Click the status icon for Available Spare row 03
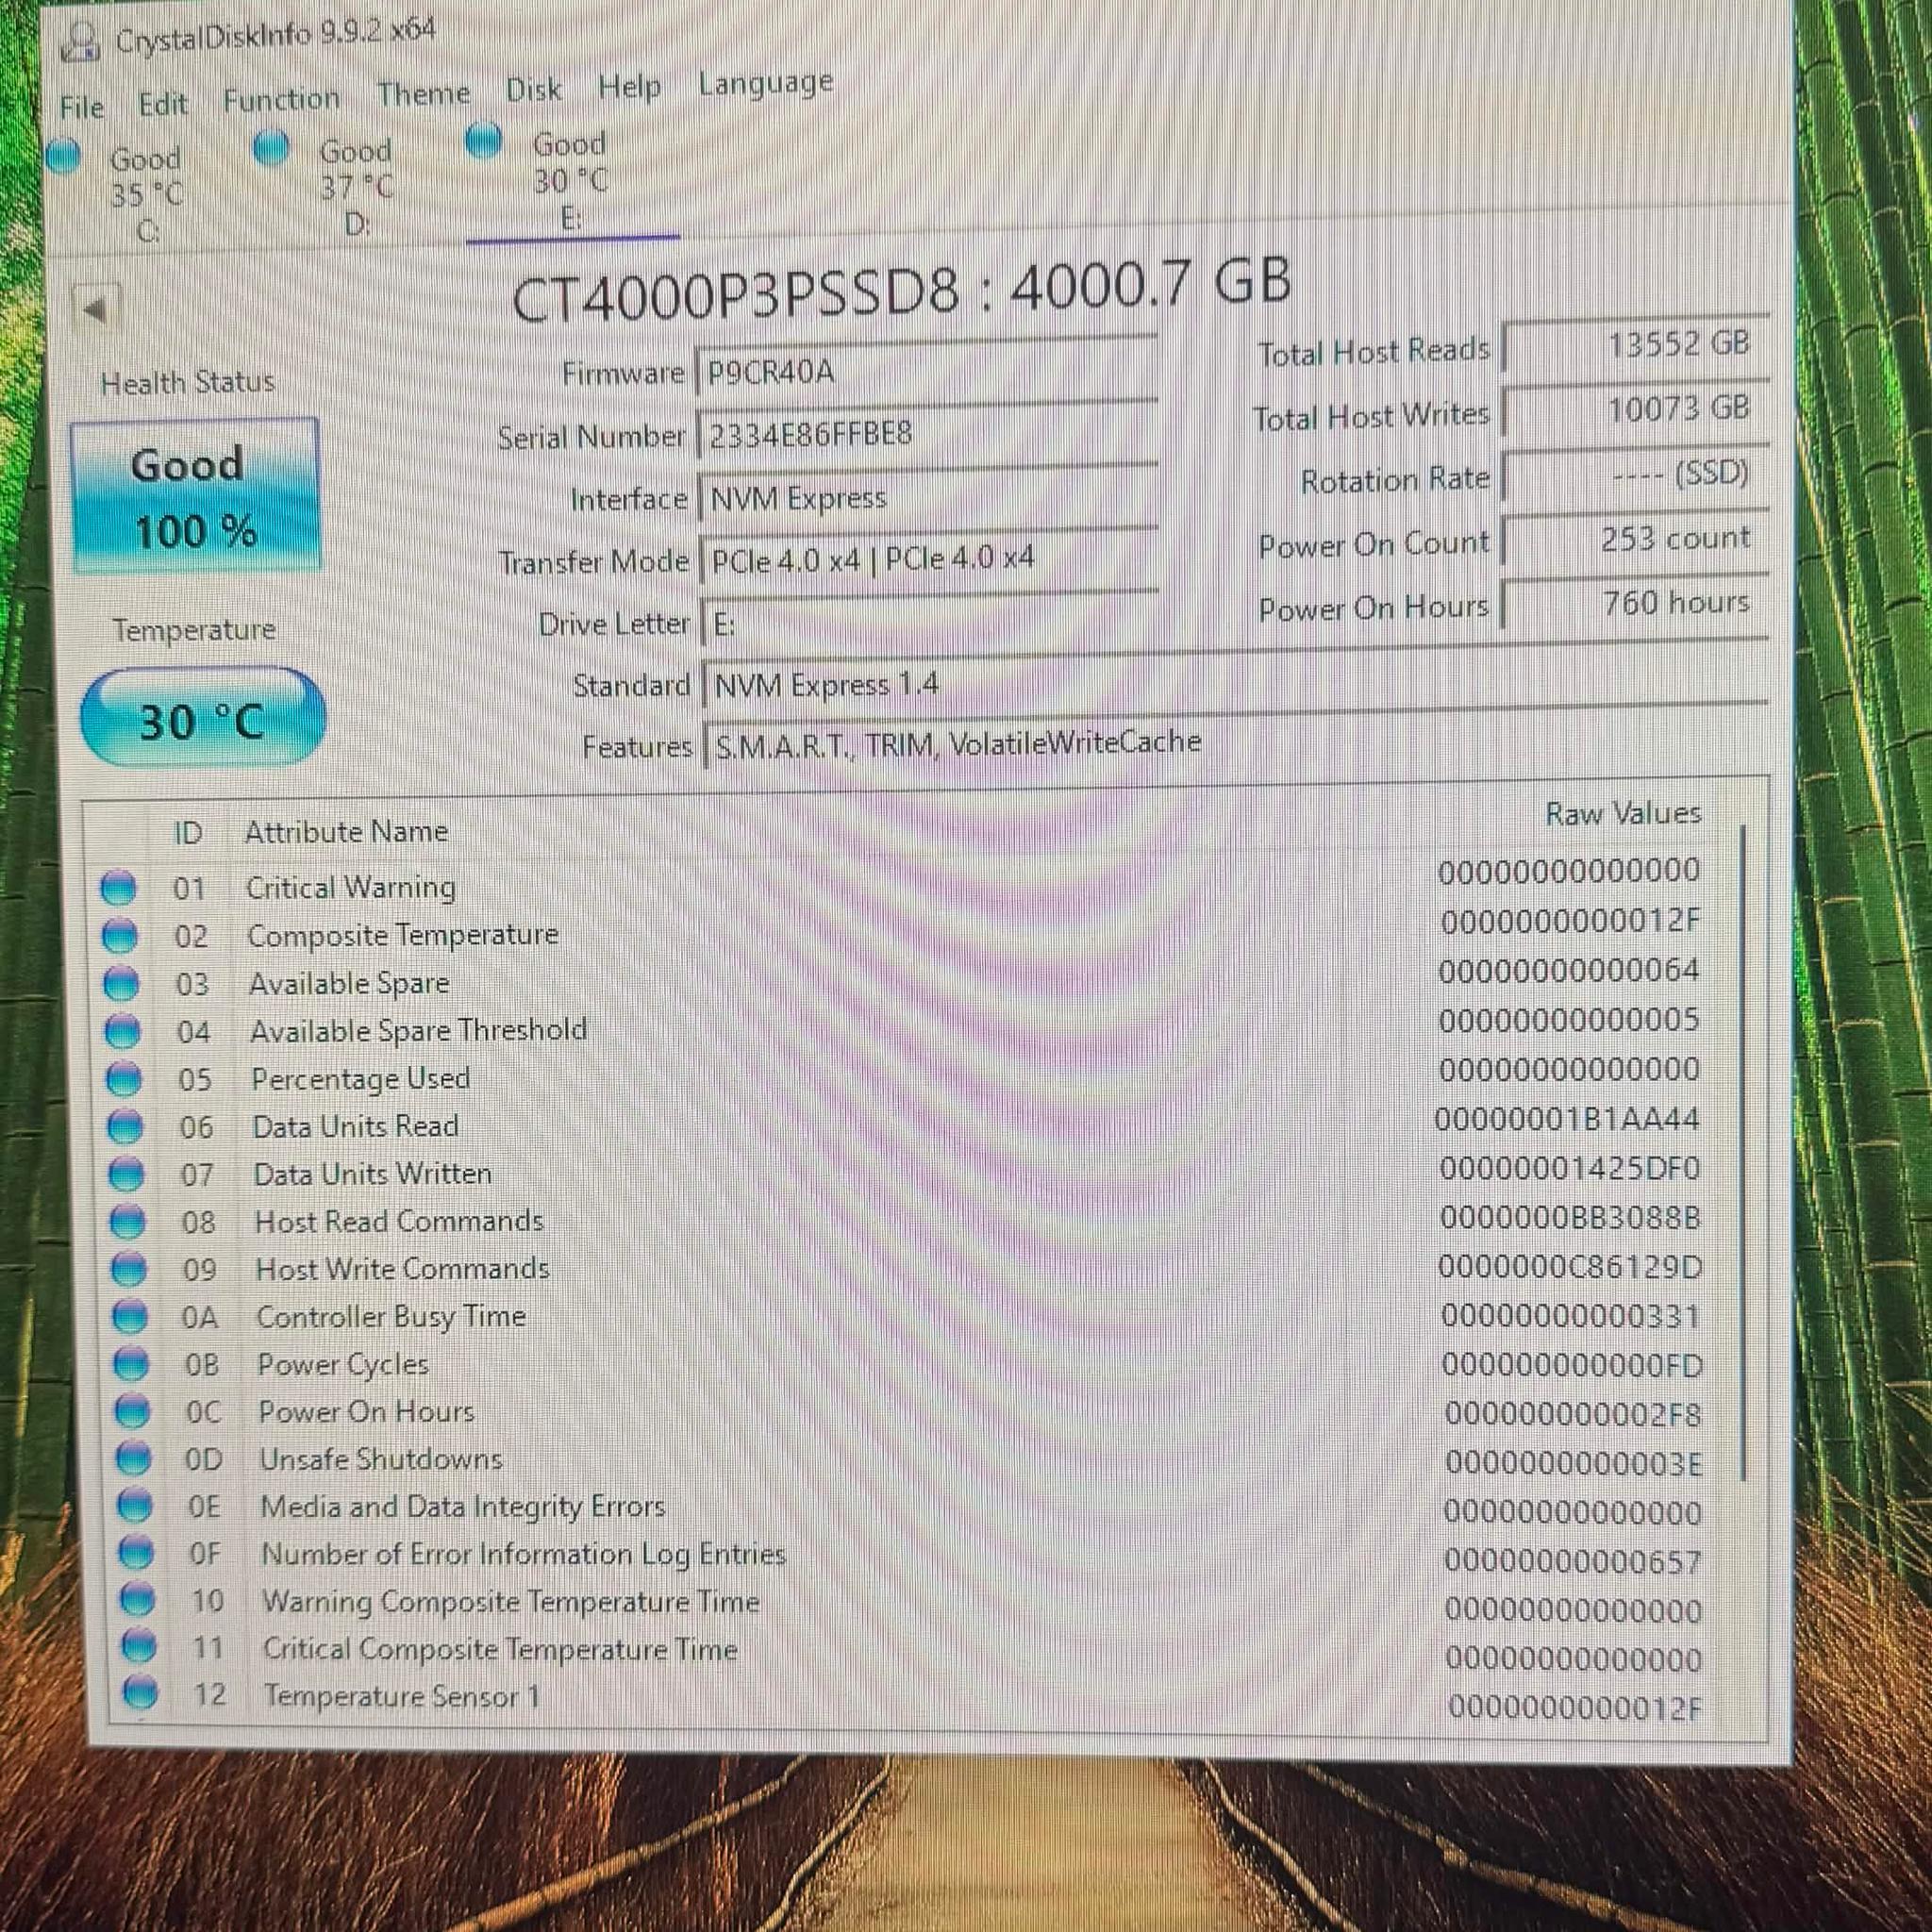The height and width of the screenshot is (1932, 1932). 121,984
